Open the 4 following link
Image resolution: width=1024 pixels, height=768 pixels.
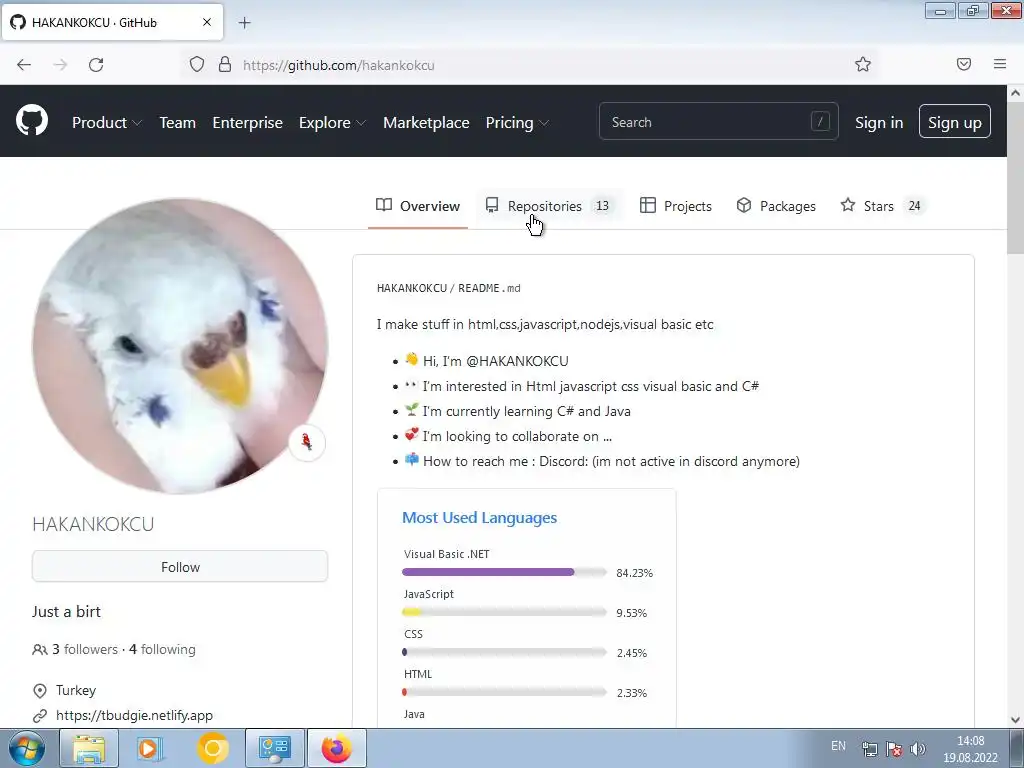point(163,649)
